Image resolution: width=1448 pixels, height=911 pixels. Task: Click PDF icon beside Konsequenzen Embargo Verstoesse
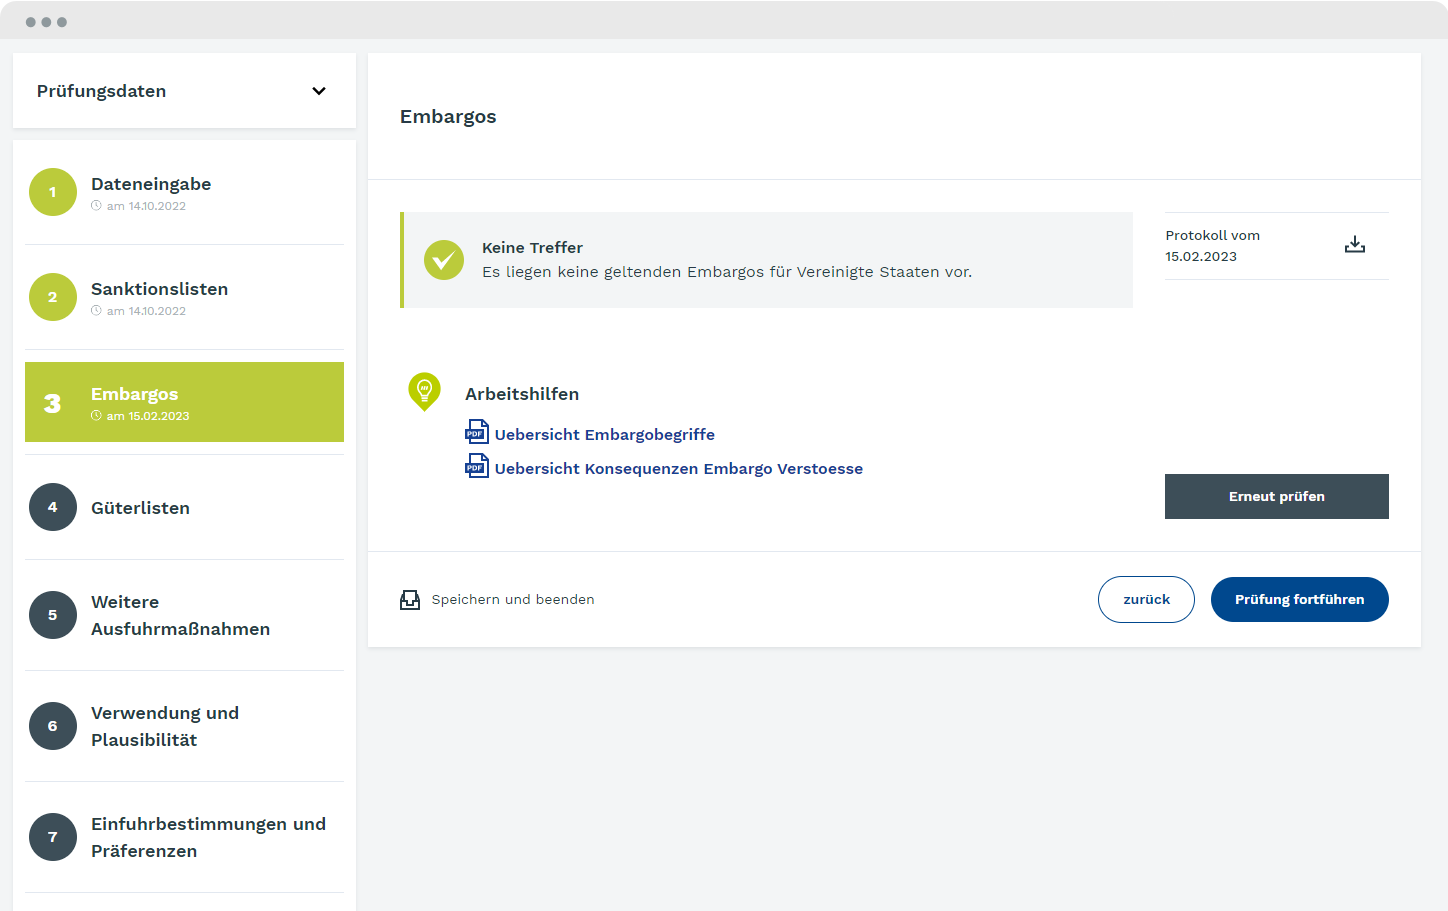tap(477, 466)
